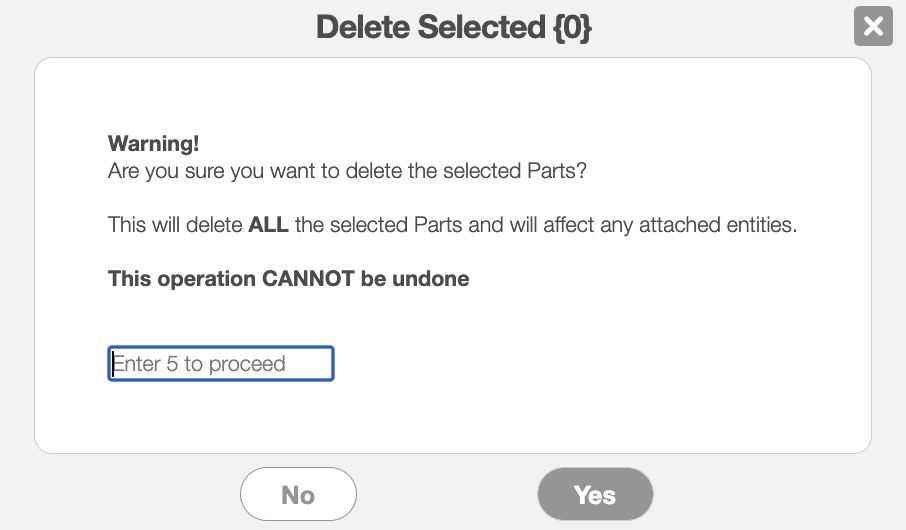This screenshot has width=906, height=530.
Task: Click the 'Delete Selected {0}' title
Action: pos(454,27)
